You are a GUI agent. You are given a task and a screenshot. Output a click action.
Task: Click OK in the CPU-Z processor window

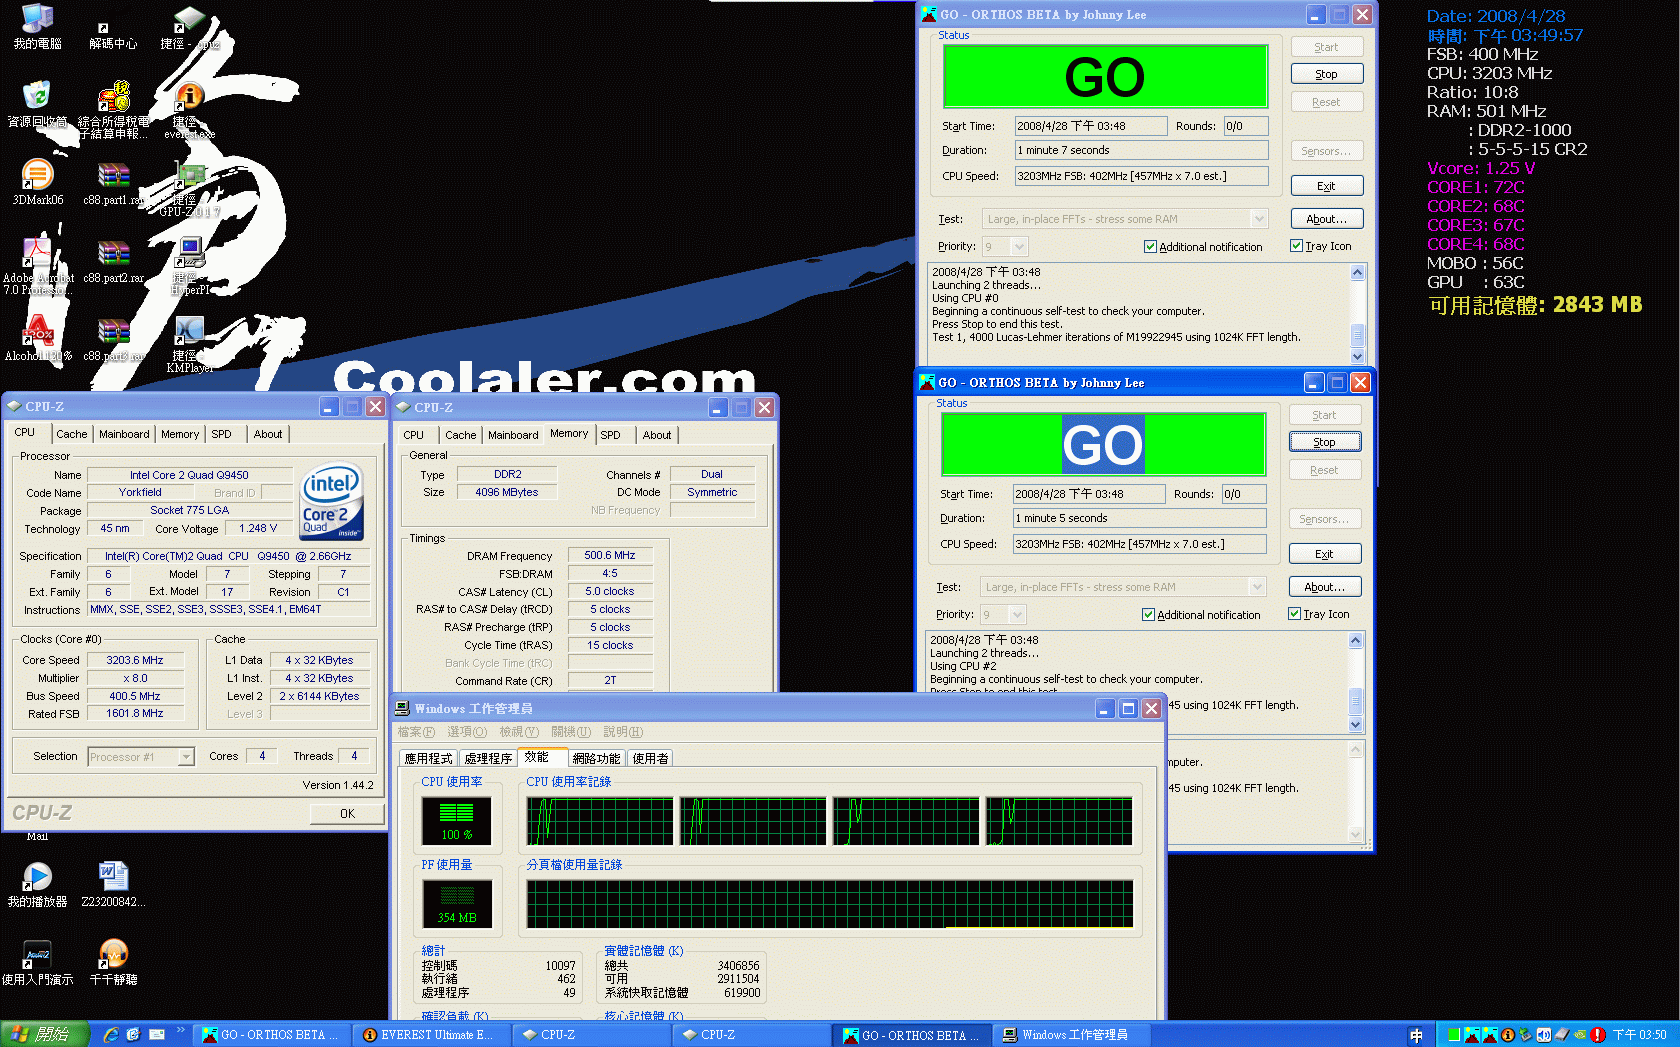347,813
